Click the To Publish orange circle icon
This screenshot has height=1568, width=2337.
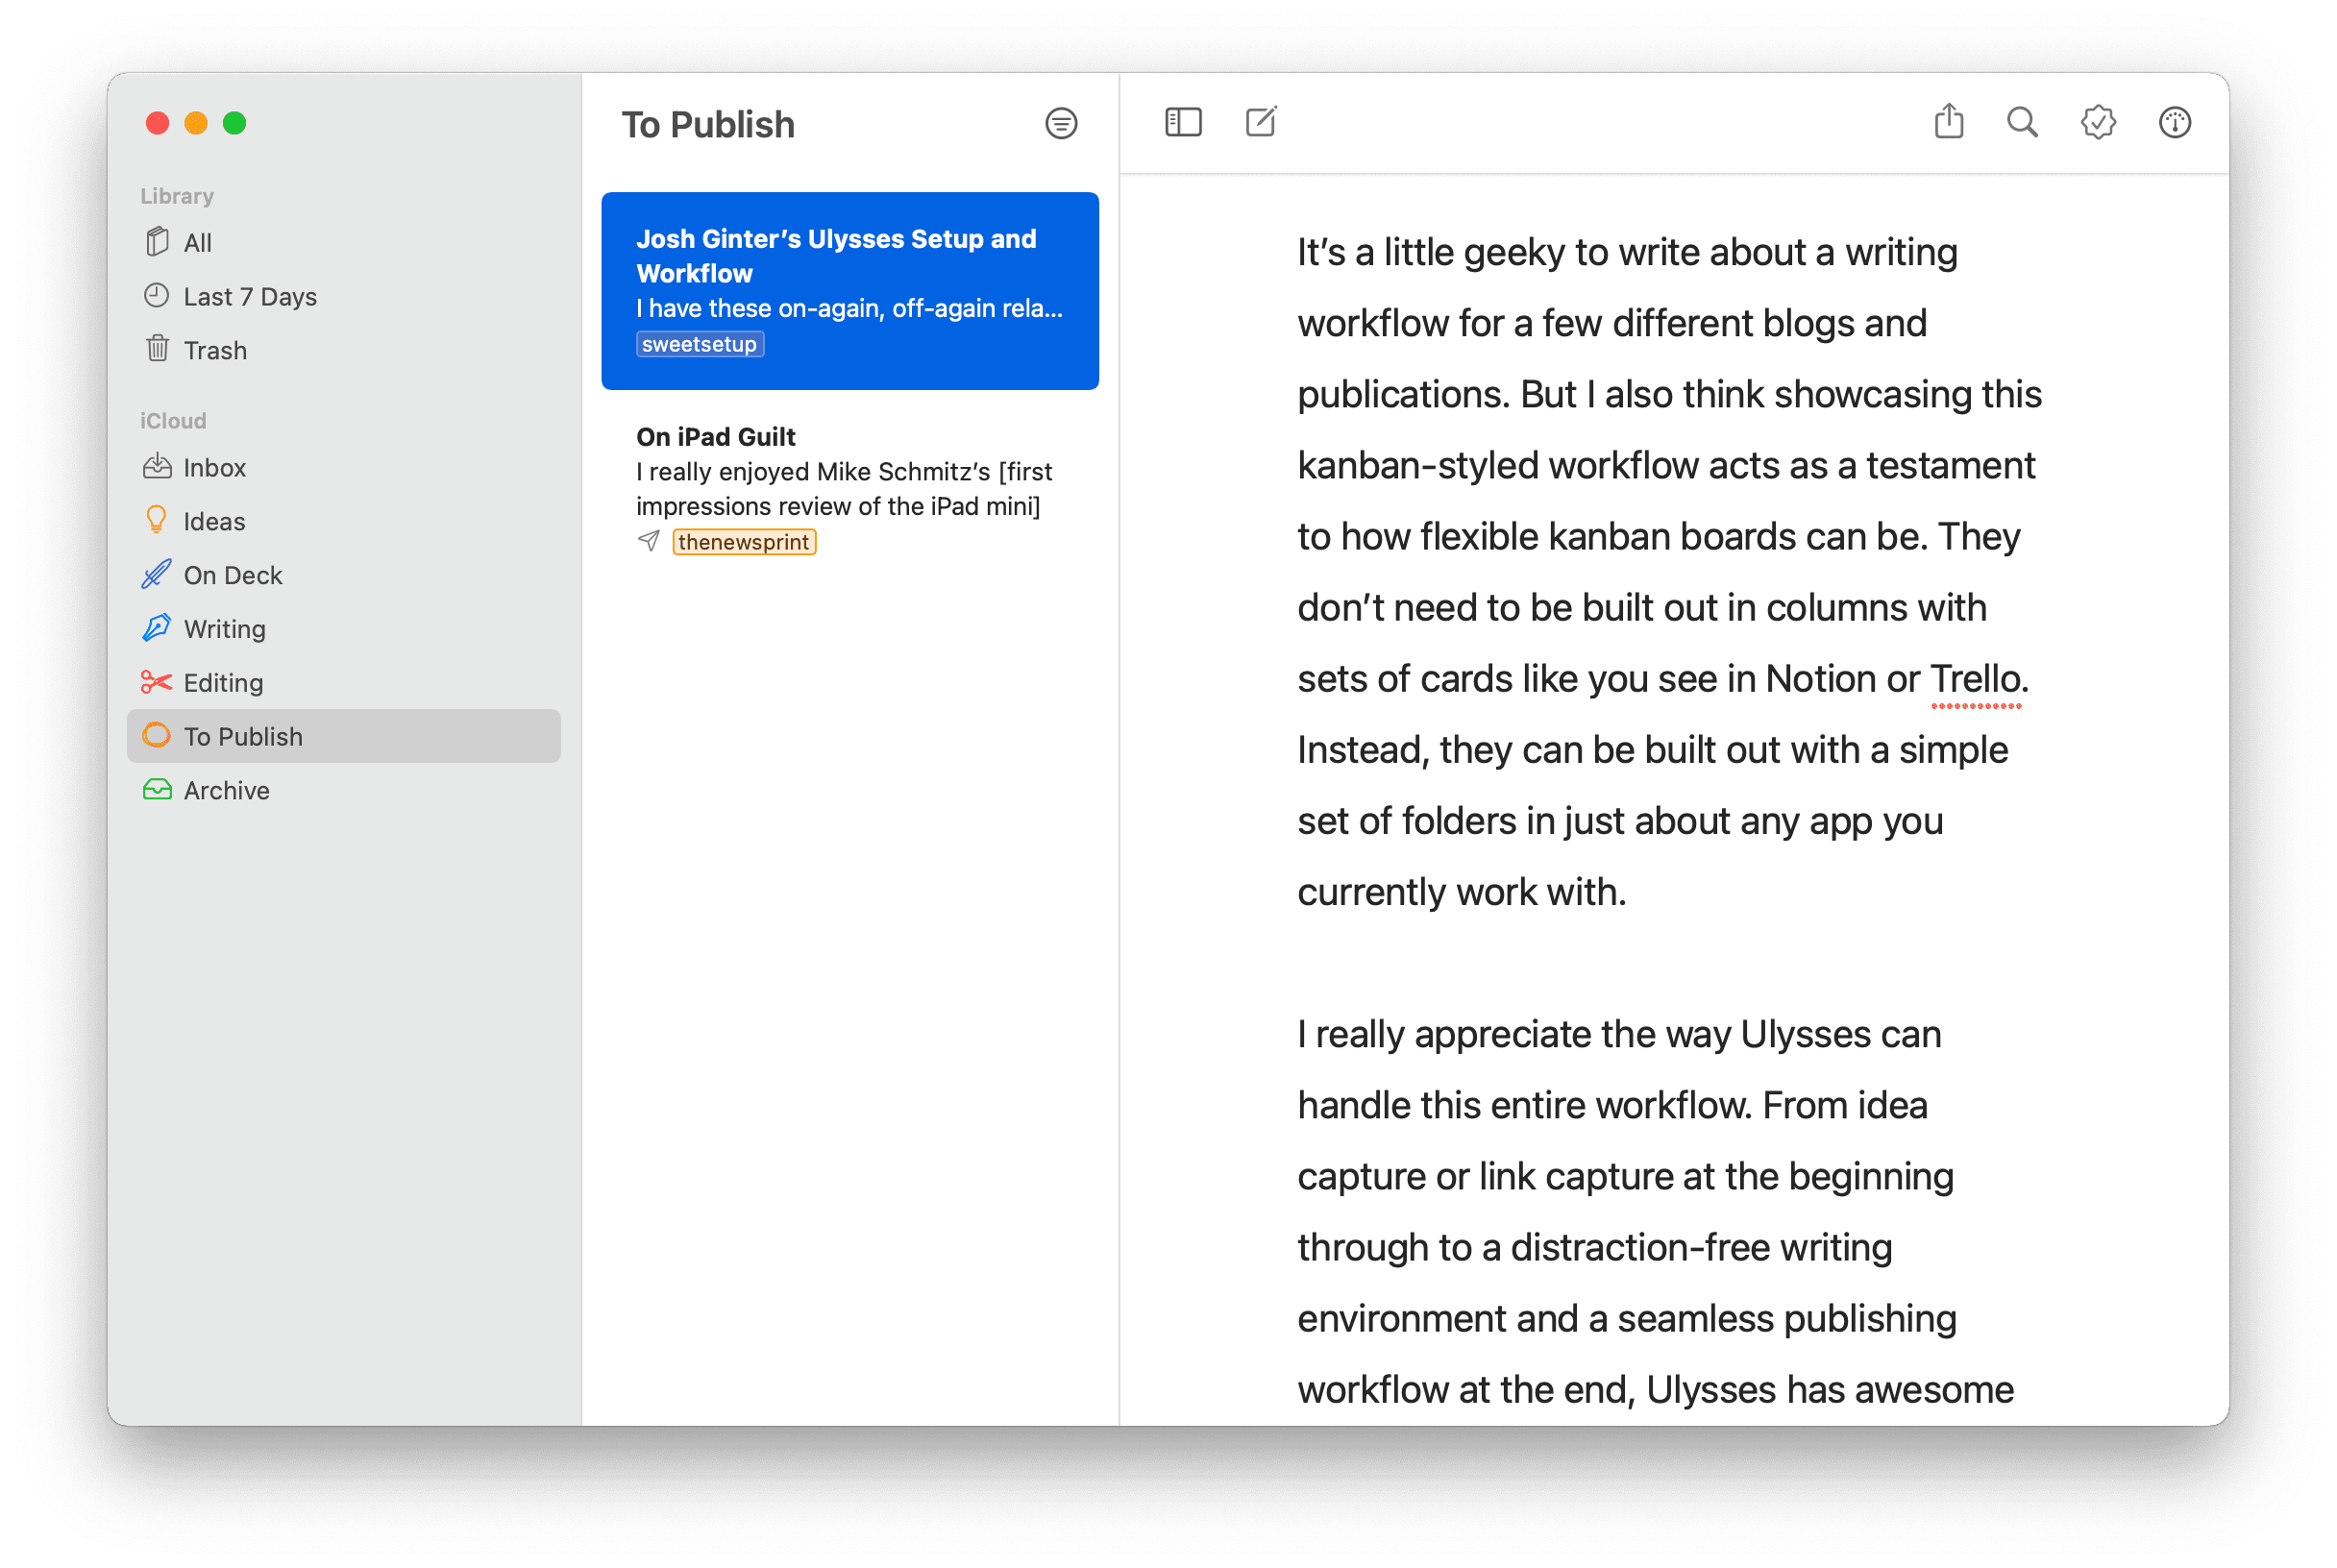point(156,735)
